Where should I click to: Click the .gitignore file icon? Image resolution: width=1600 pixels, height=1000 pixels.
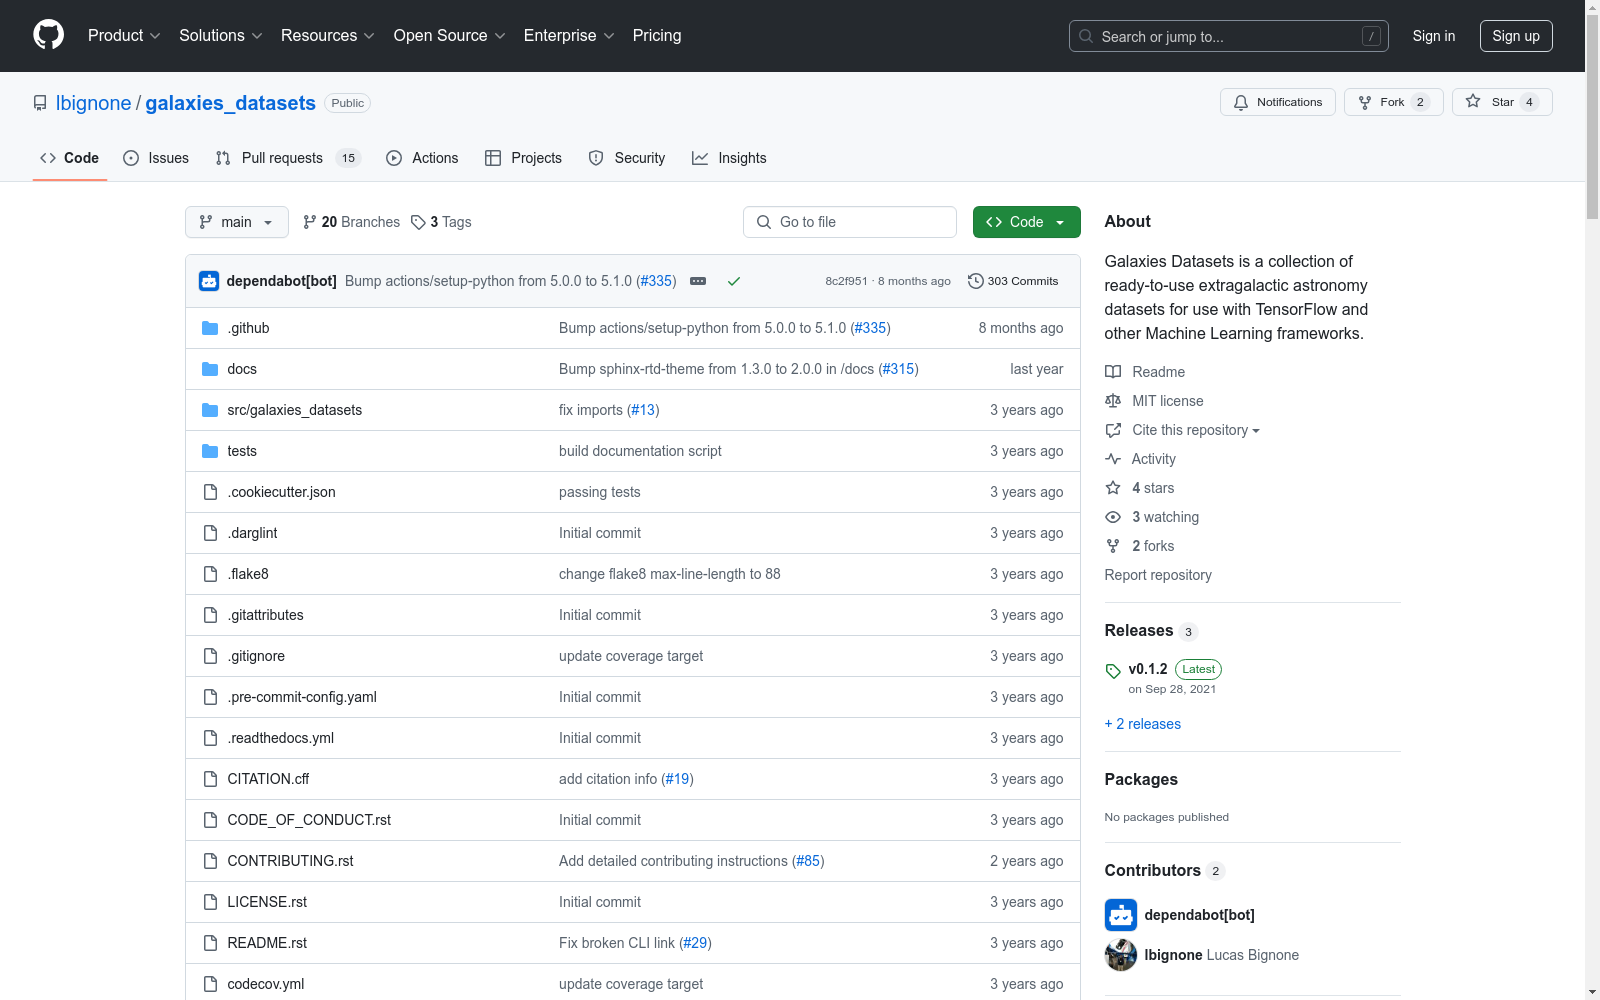point(210,656)
